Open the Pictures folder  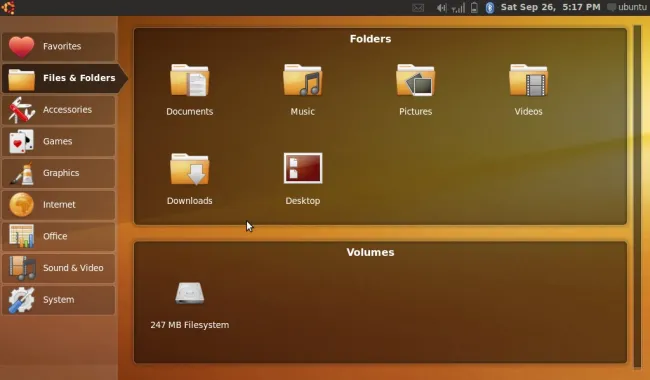pos(415,80)
